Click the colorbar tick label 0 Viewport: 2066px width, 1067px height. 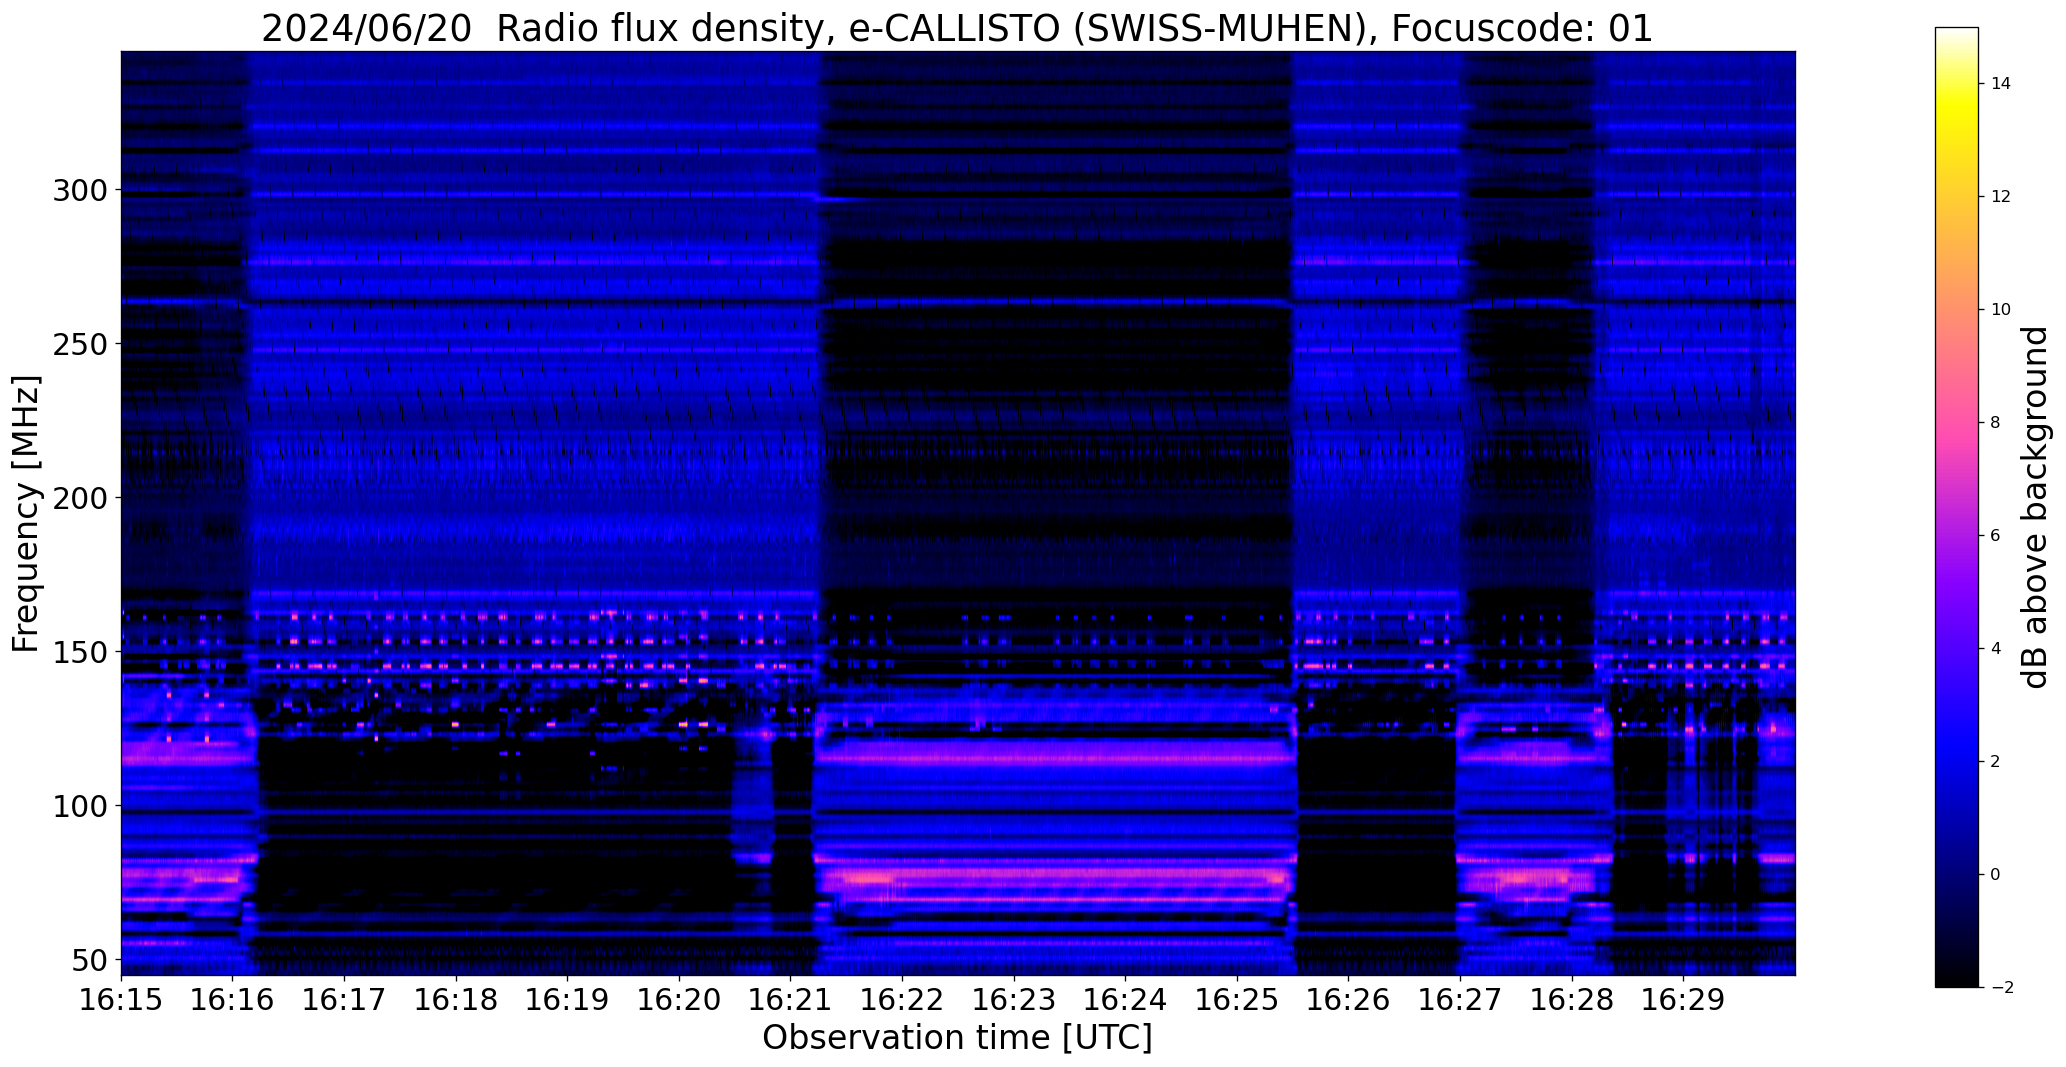[1996, 875]
